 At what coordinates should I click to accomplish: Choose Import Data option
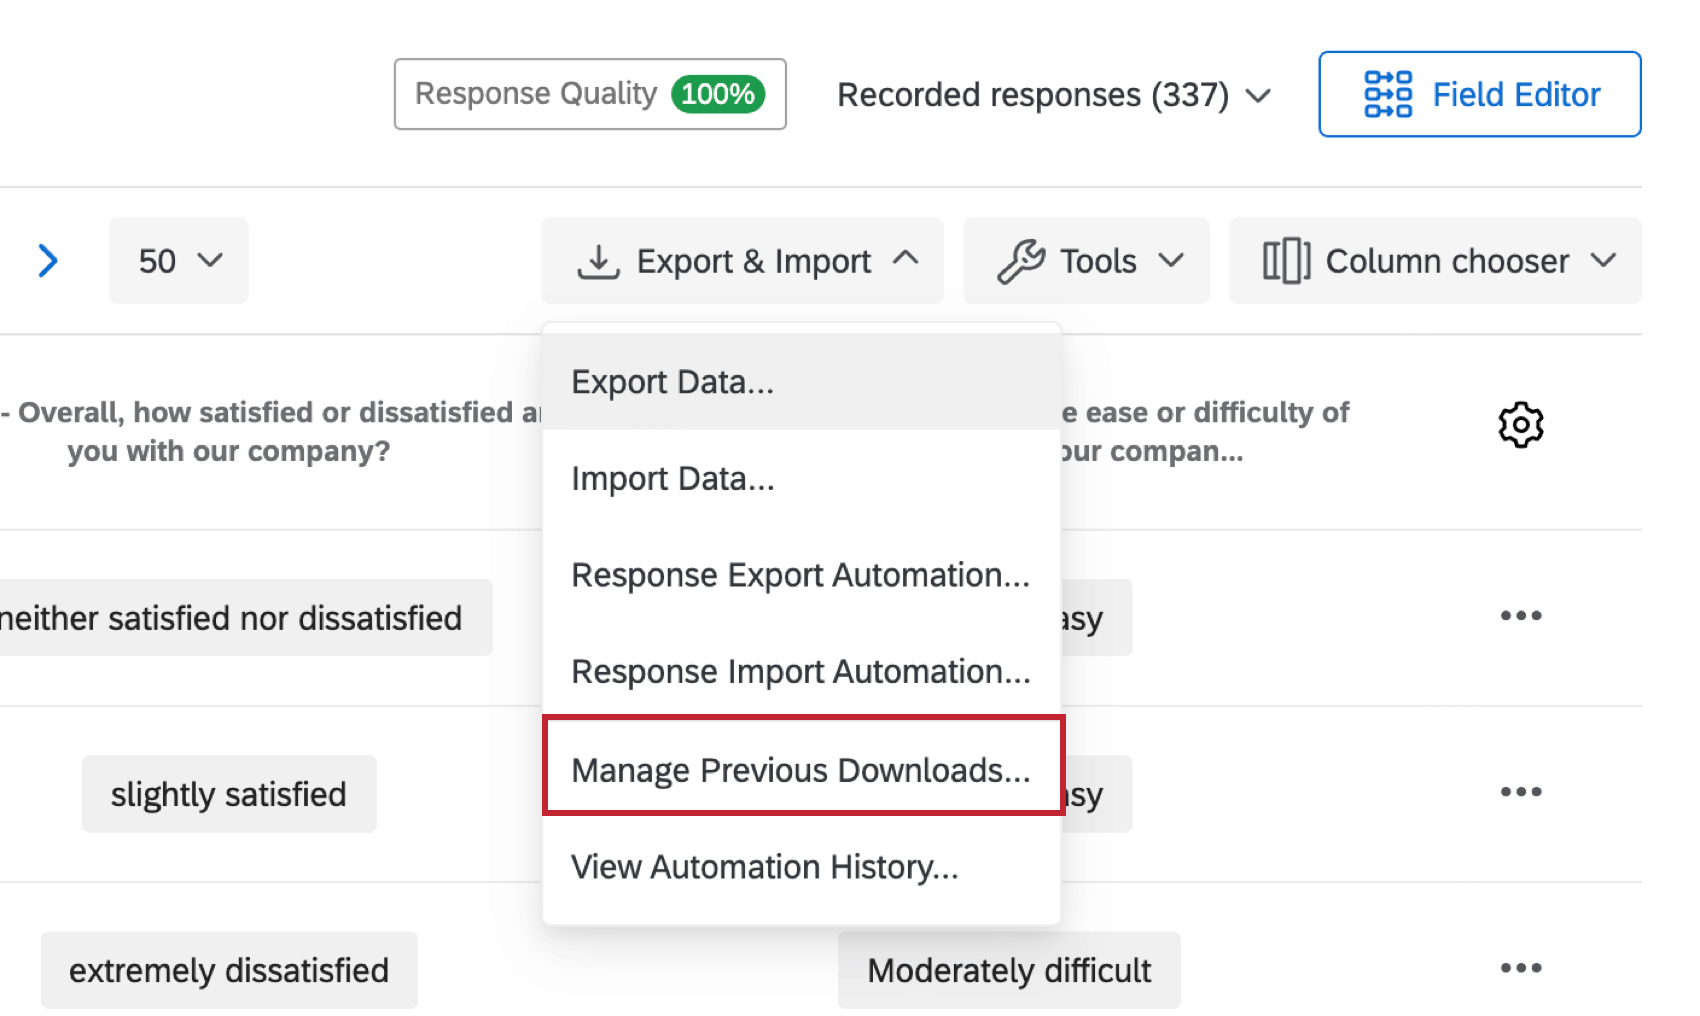coord(672,478)
